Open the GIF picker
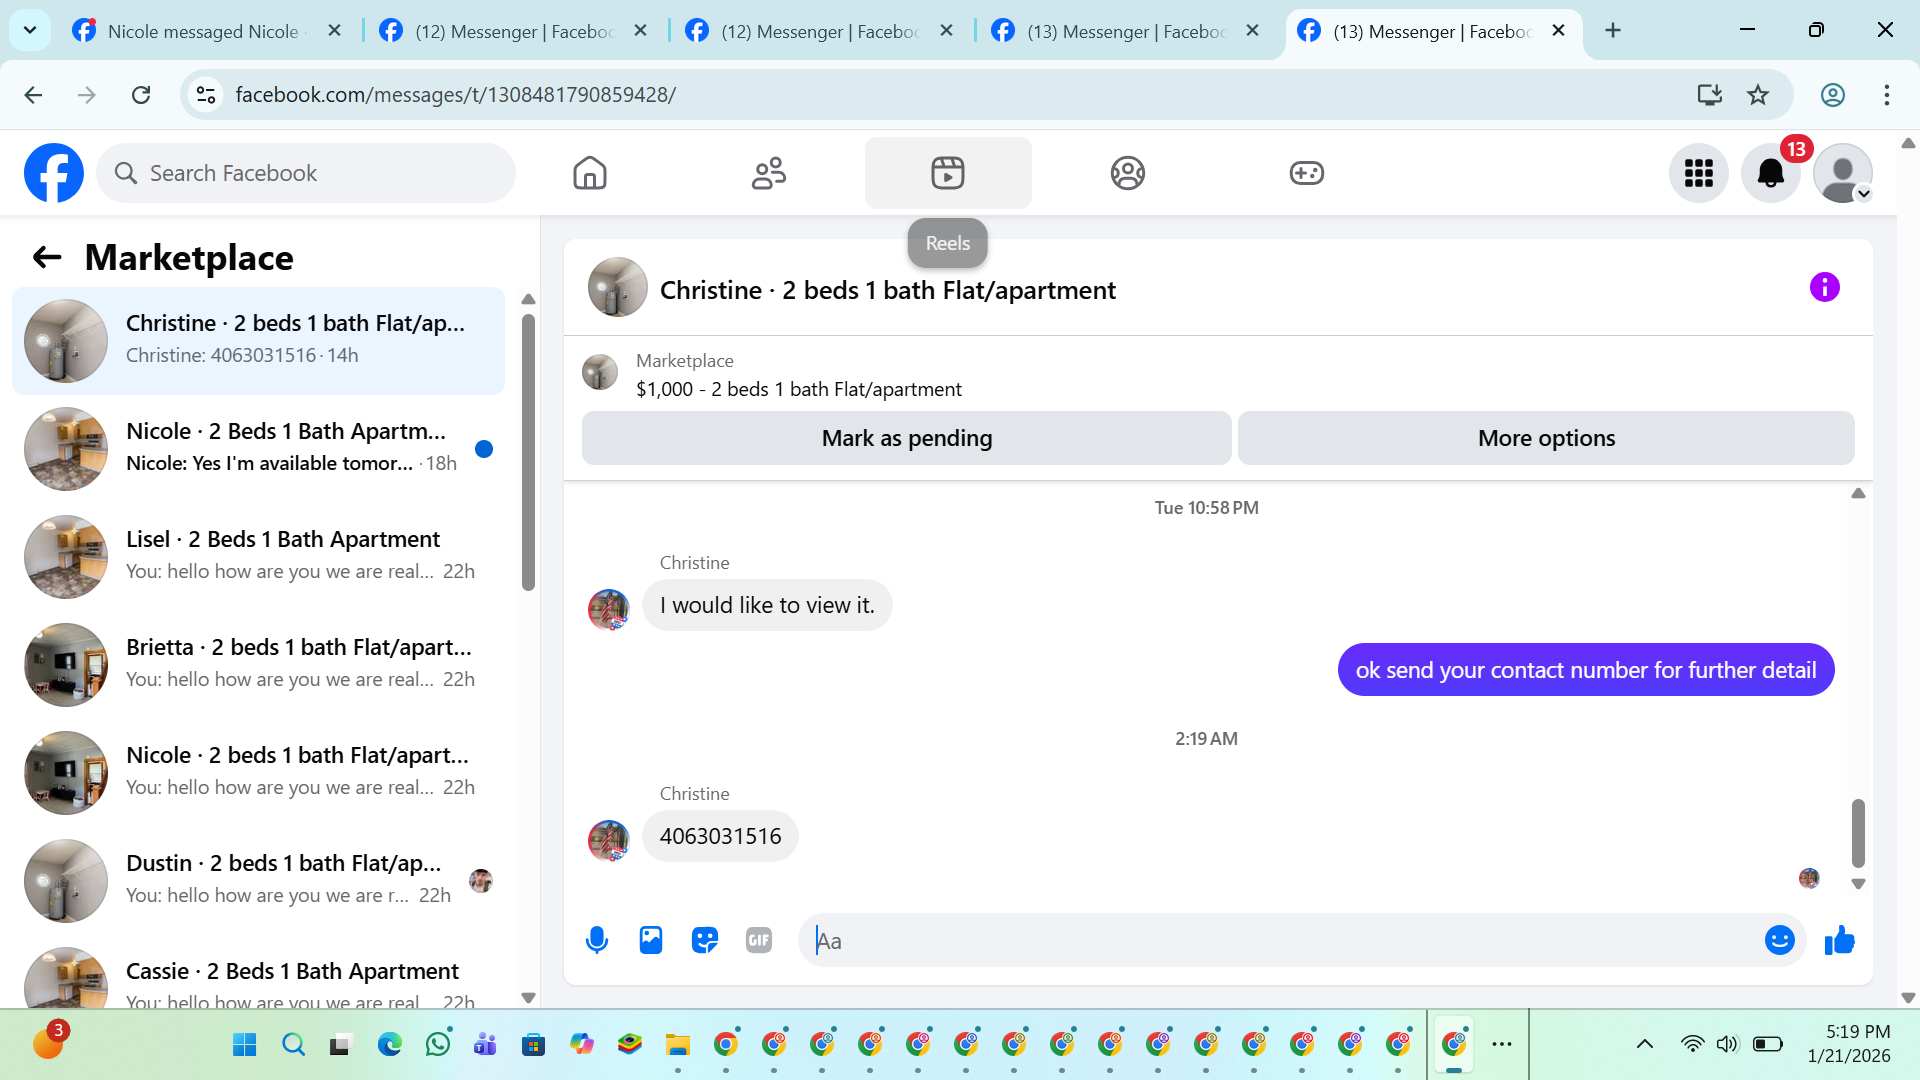The width and height of the screenshot is (1920, 1080). 759,940
